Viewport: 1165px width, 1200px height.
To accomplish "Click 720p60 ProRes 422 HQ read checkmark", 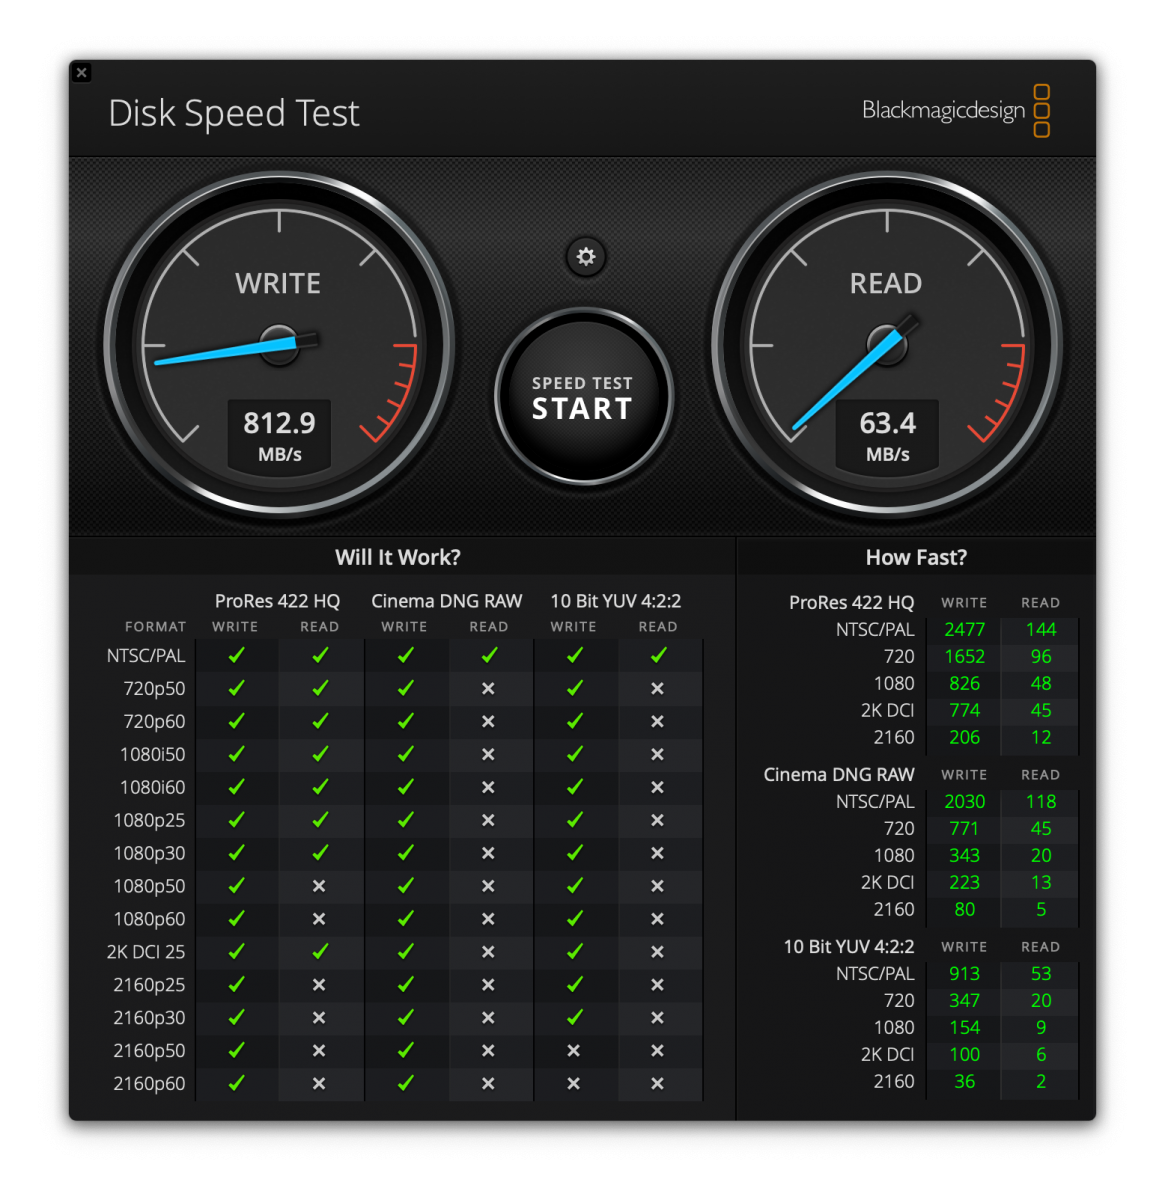I will 320,721.
